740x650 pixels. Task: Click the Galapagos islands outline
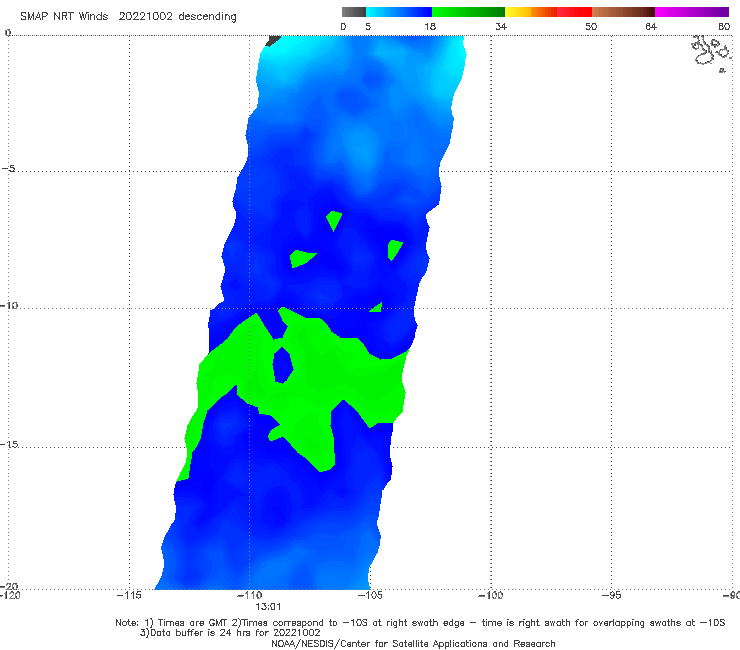711,52
